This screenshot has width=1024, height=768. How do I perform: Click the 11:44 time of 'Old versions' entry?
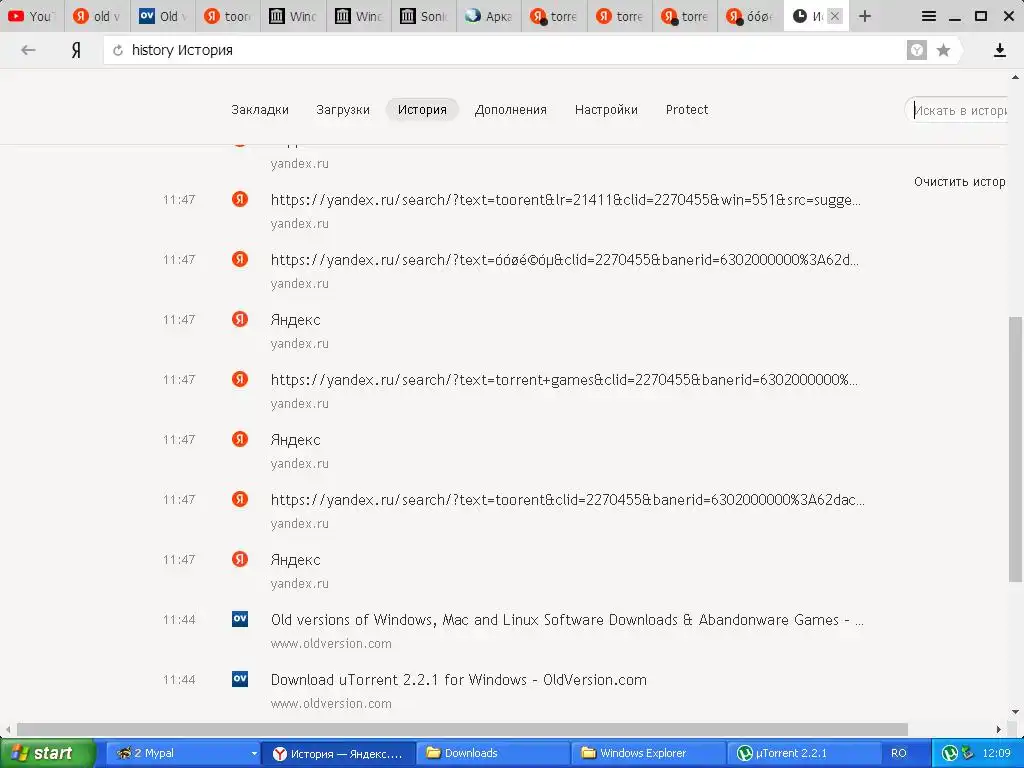click(179, 620)
